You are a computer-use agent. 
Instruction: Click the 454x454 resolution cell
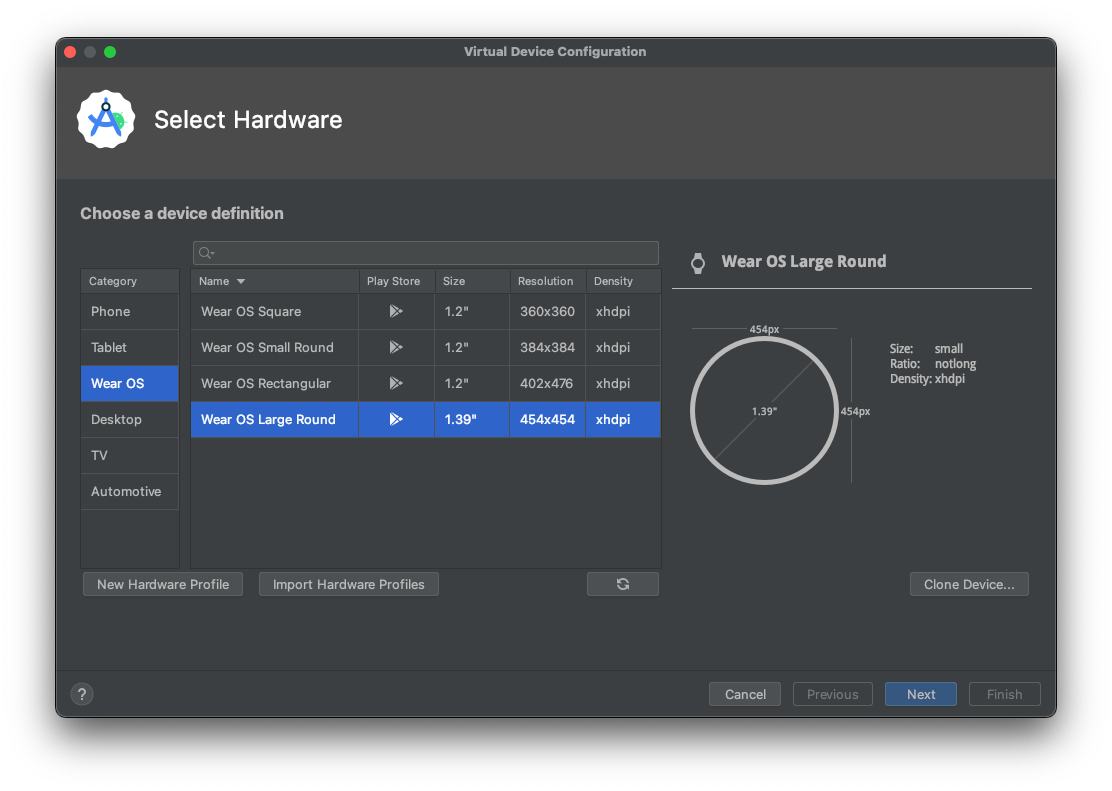(547, 419)
